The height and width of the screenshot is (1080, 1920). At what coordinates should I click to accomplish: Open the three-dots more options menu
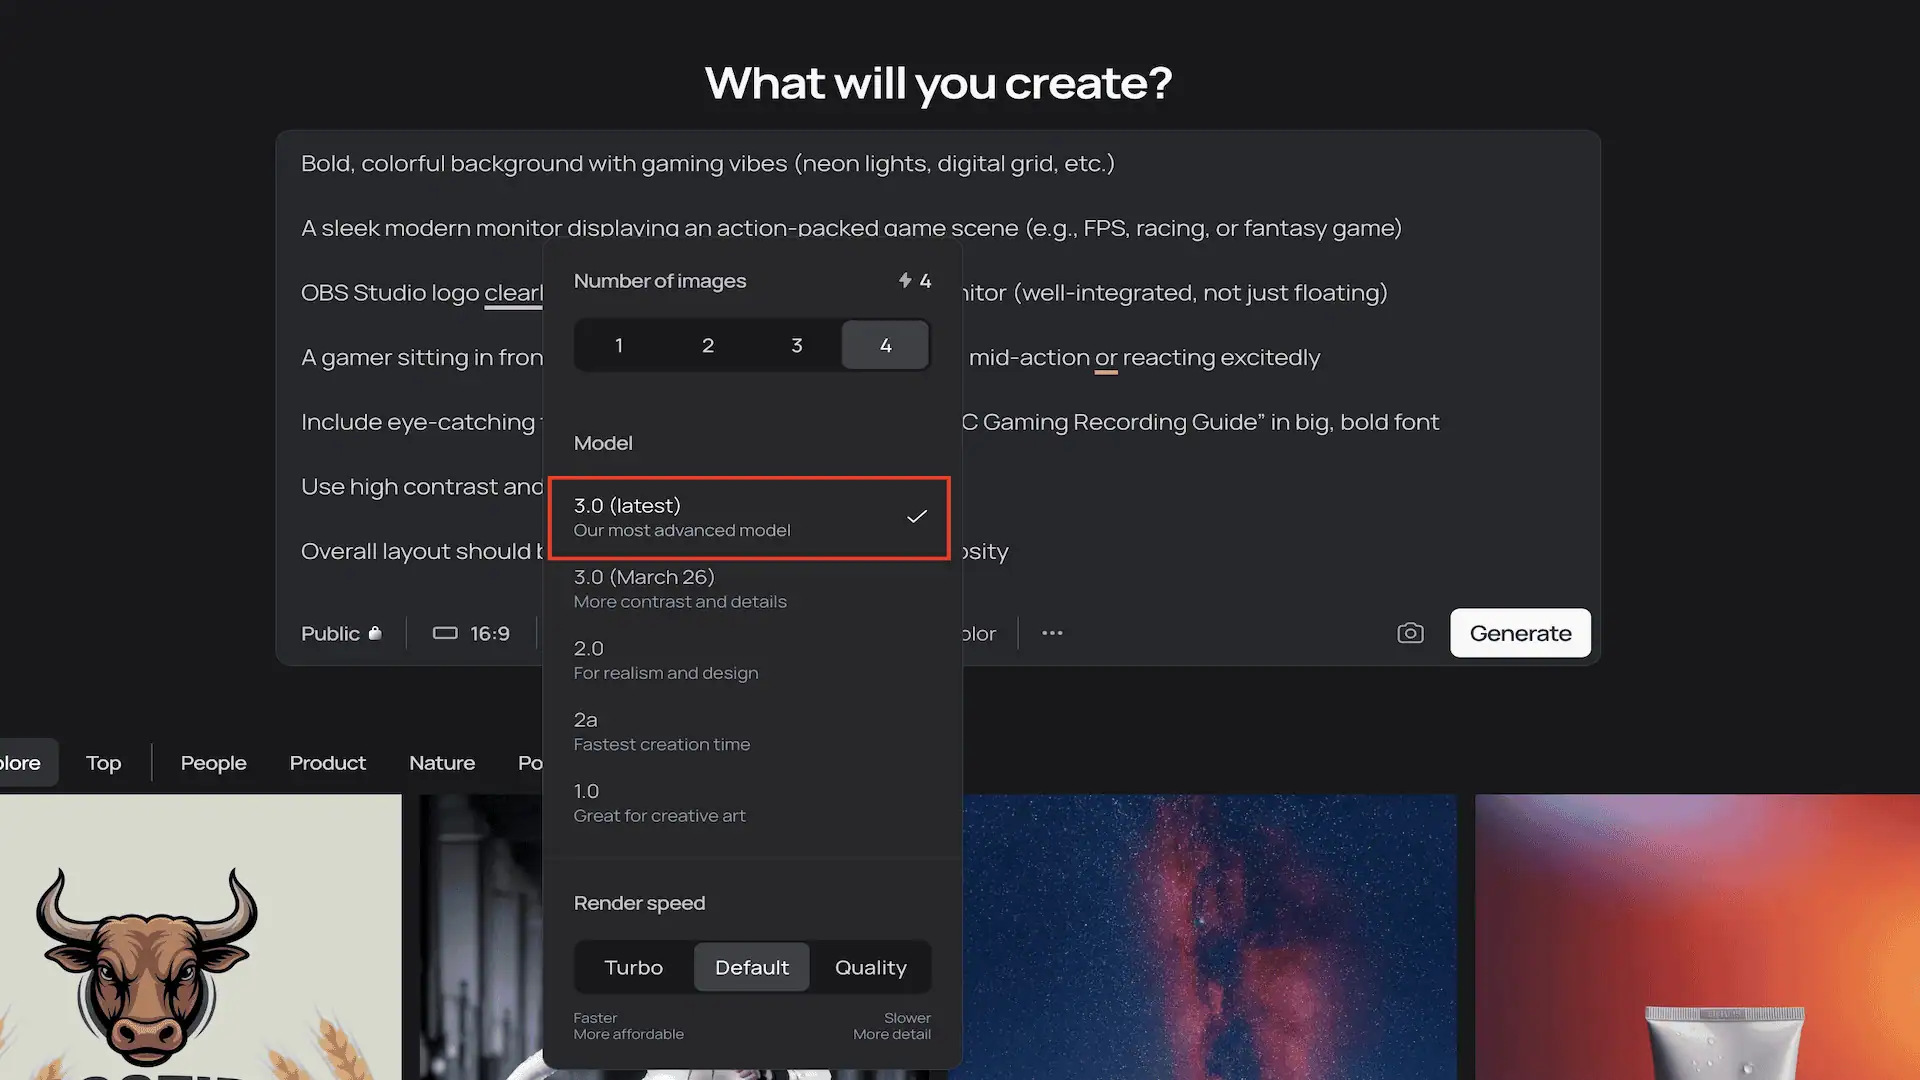coord(1052,633)
